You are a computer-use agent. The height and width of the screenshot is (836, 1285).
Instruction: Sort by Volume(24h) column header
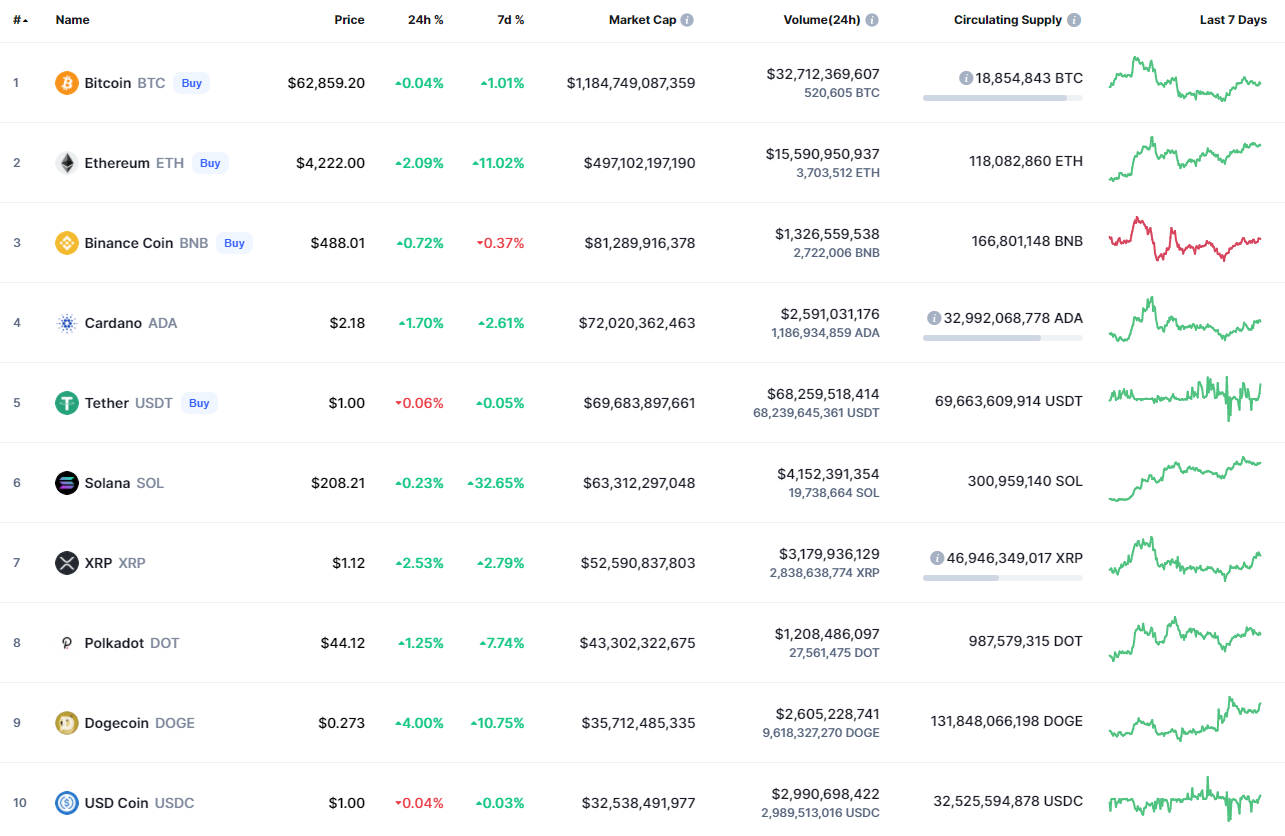click(822, 20)
